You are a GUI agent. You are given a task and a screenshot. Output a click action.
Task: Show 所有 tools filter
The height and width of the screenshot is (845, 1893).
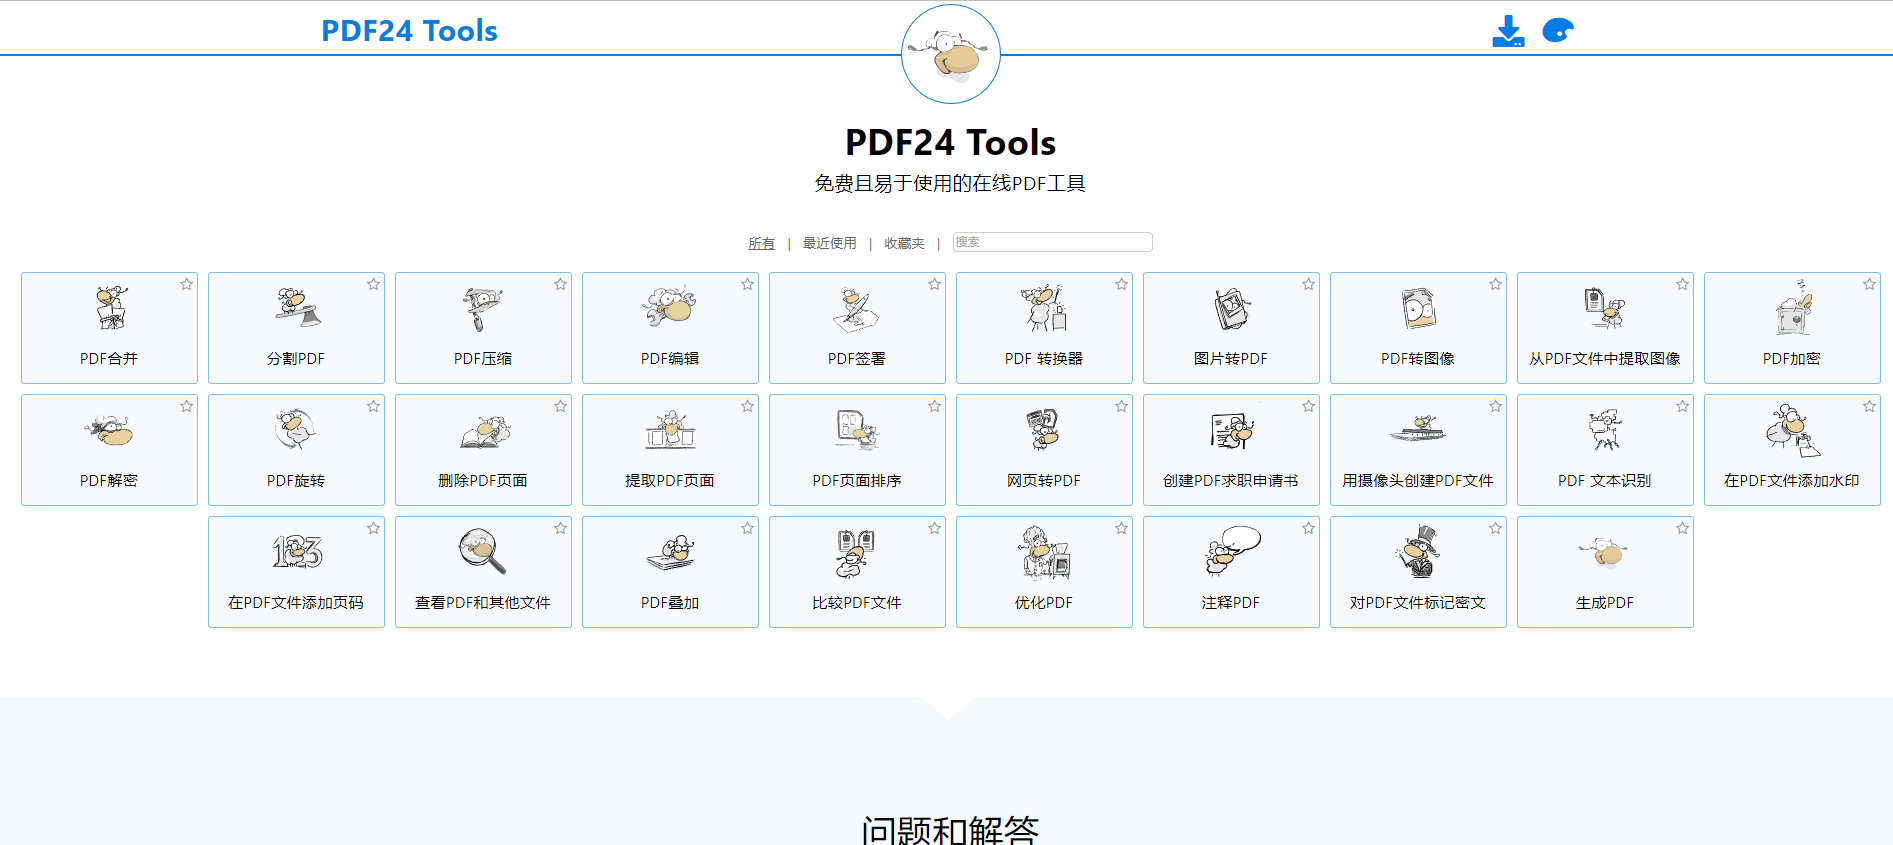click(x=761, y=243)
